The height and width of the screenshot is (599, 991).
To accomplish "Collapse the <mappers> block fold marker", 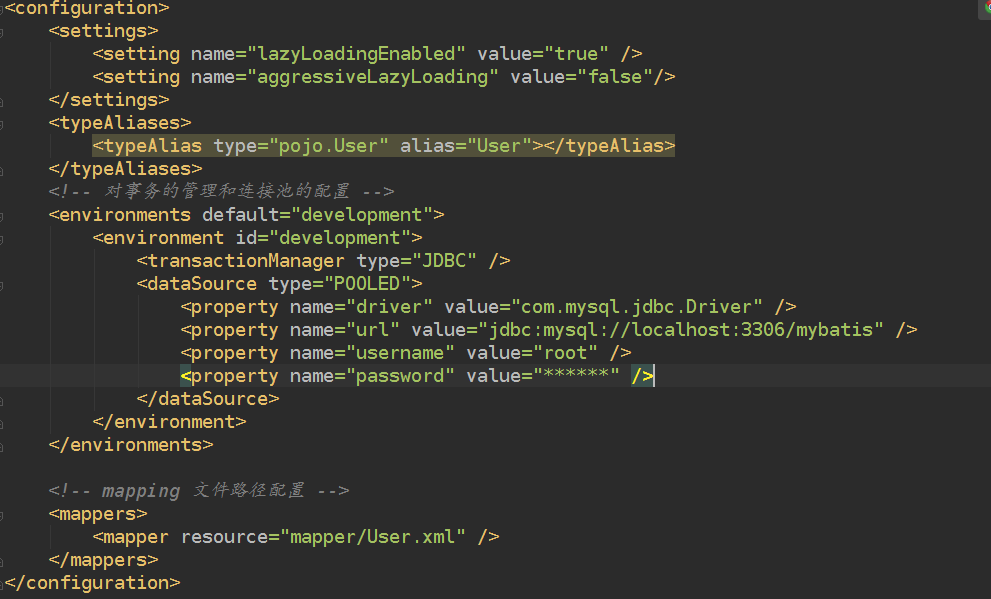I will coord(1,515).
